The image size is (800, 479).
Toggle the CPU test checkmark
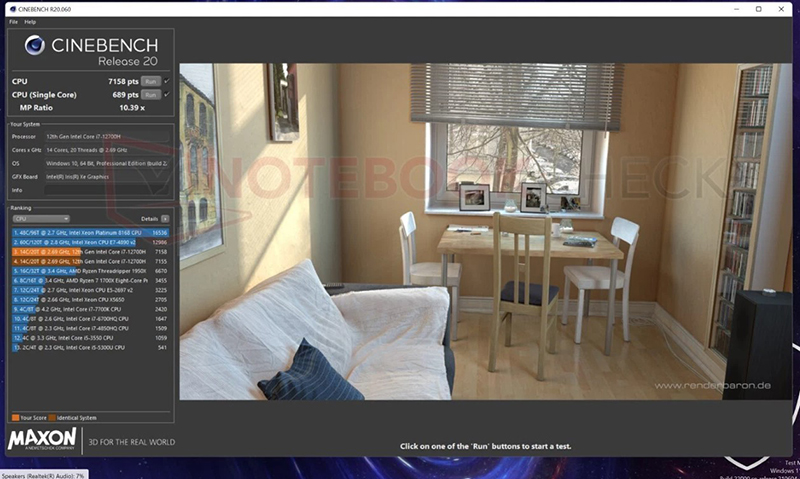coord(167,81)
